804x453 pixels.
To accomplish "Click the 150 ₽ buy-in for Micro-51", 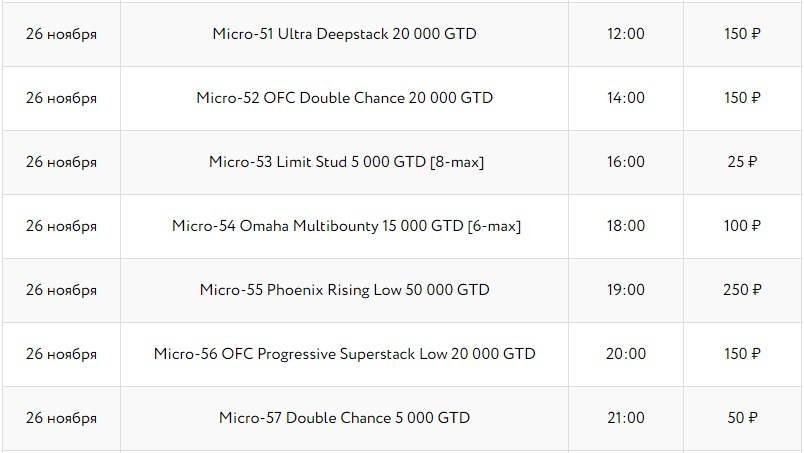I will 742,34.
